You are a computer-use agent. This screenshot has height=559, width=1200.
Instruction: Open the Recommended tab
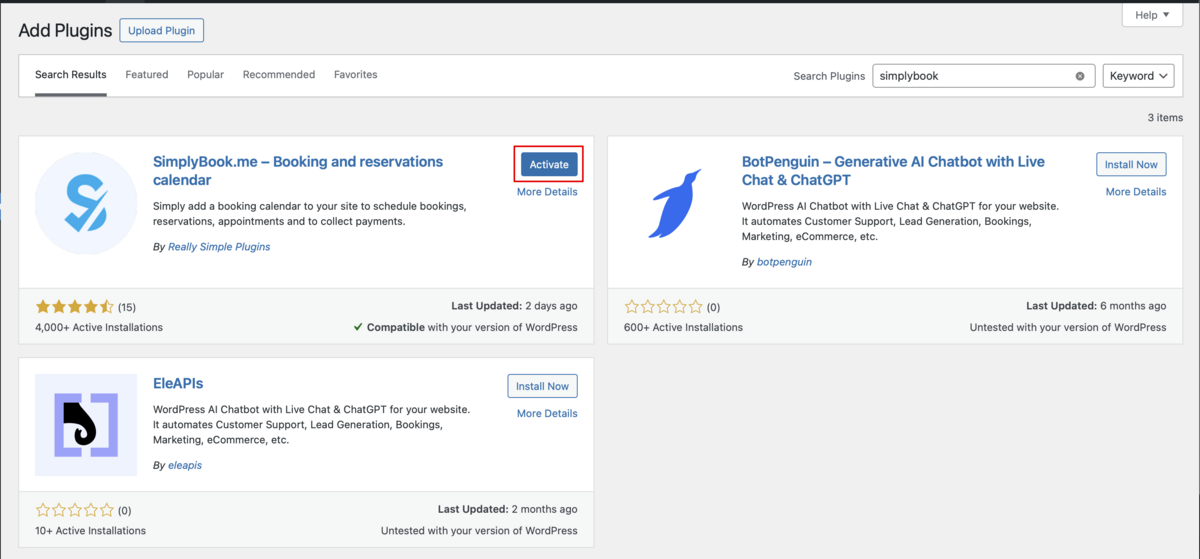tap(278, 75)
